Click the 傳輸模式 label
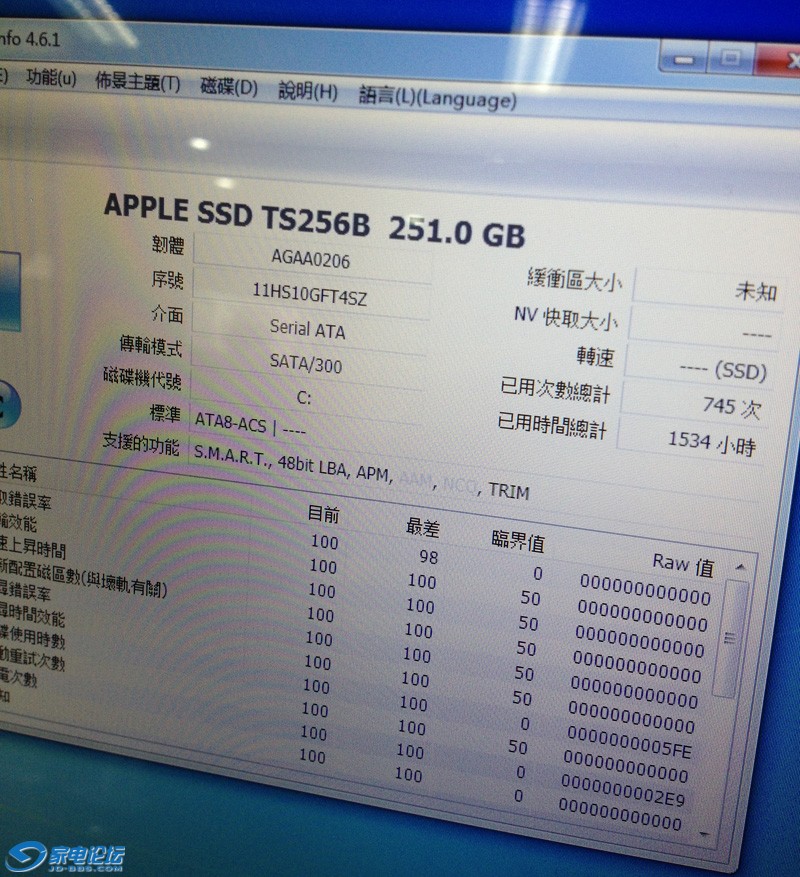The image size is (800, 877). pyautogui.click(x=151, y=346)
